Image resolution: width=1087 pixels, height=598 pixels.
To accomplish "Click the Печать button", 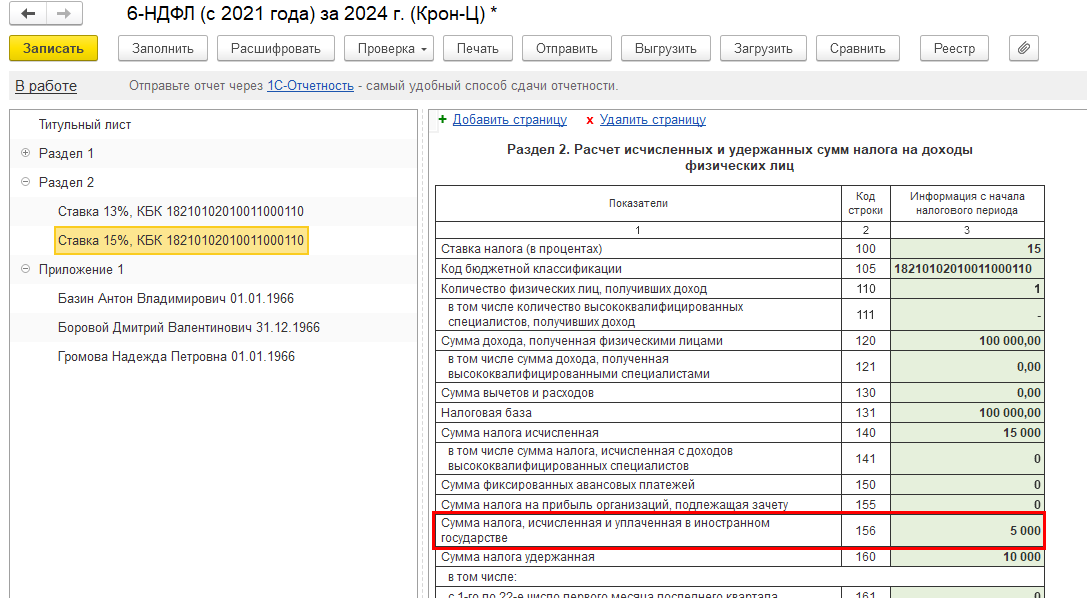I will point(478,49).
